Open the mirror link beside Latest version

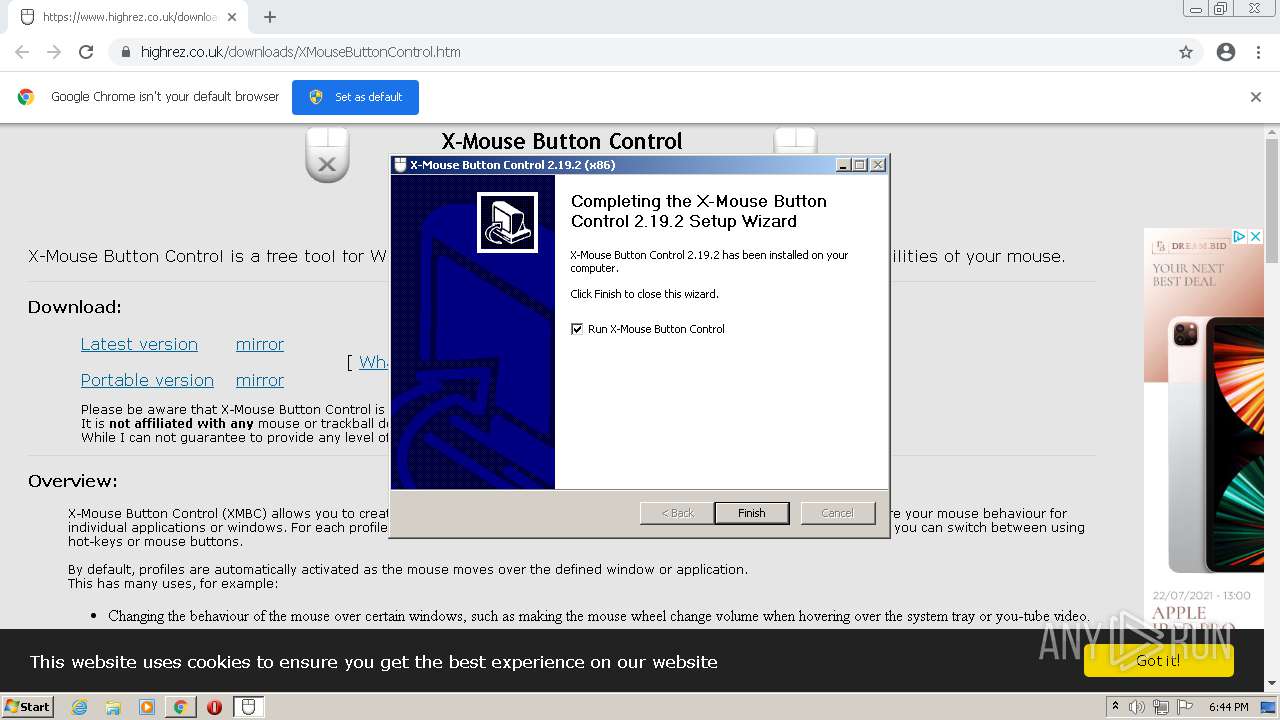260,344
